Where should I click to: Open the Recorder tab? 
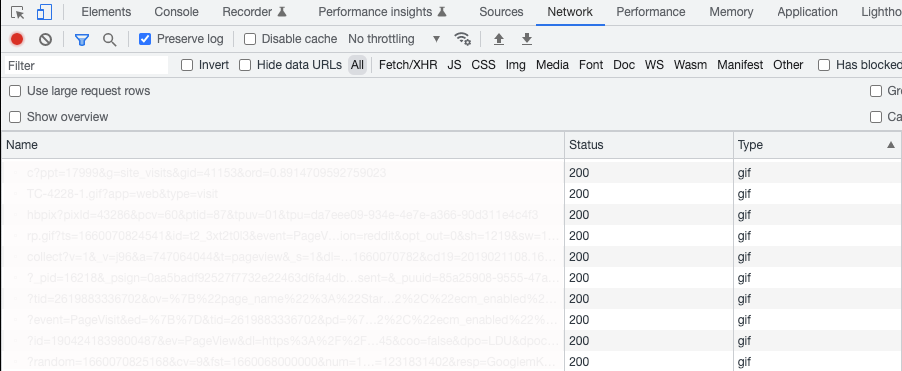point(254,12)
